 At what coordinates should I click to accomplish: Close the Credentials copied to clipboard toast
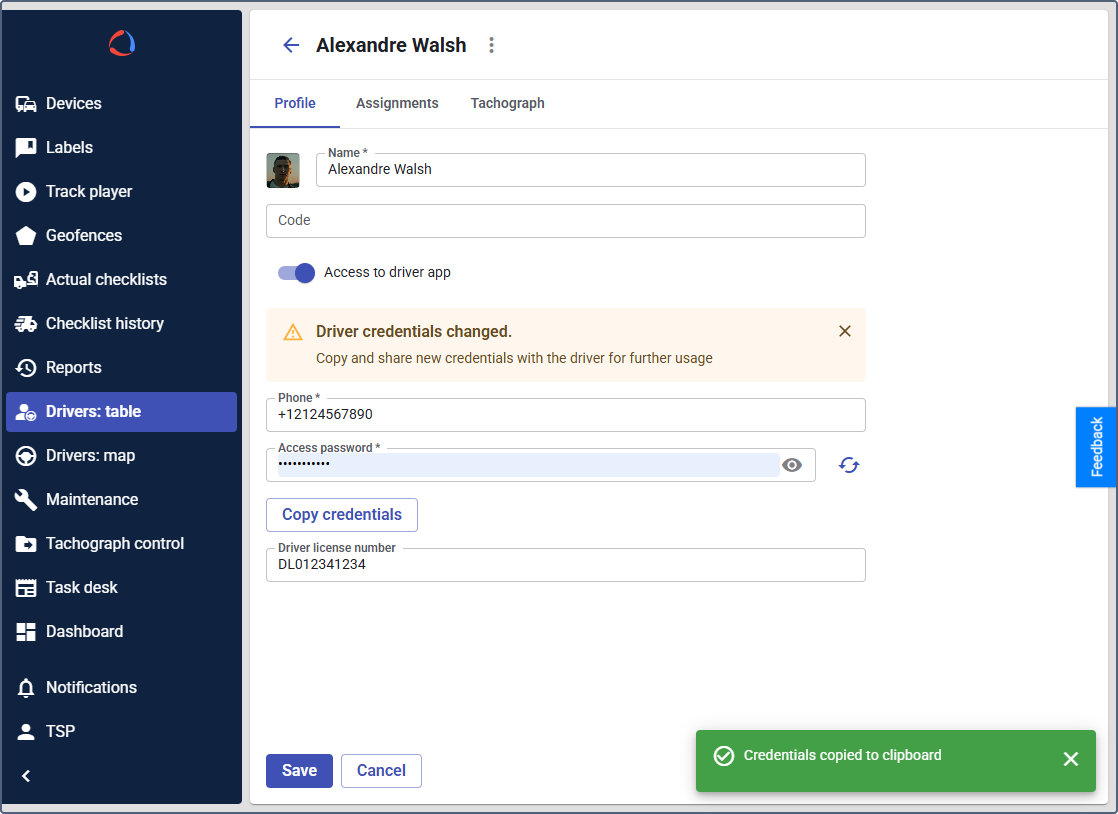(1071, 759)
